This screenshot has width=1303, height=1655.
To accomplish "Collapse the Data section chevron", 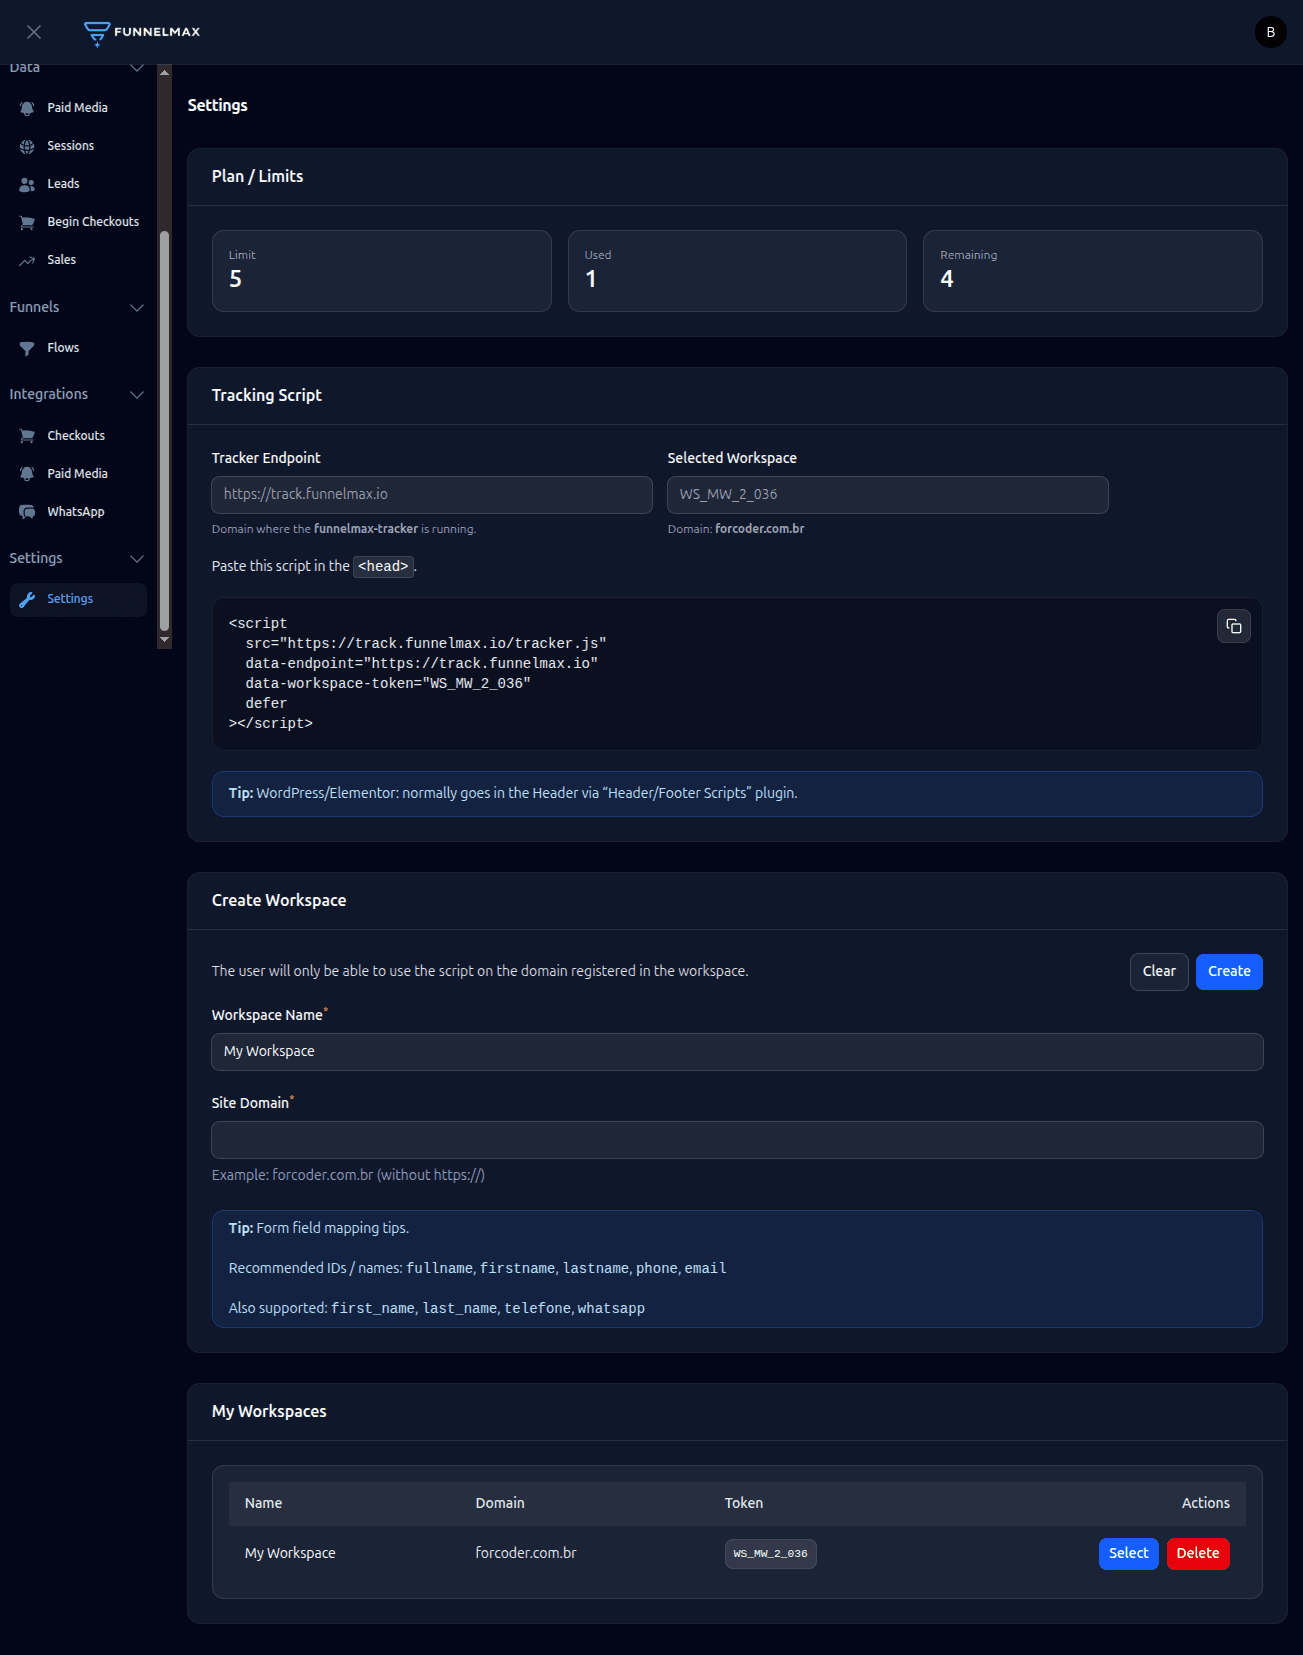I will (x=137, y=68).
